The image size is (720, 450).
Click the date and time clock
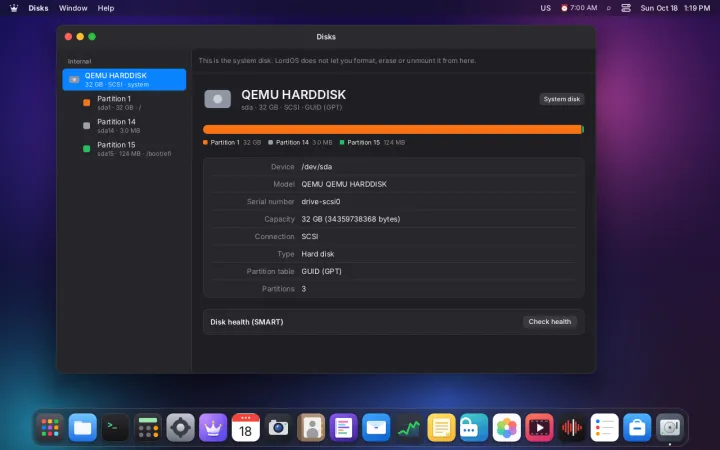click(675, 8)
